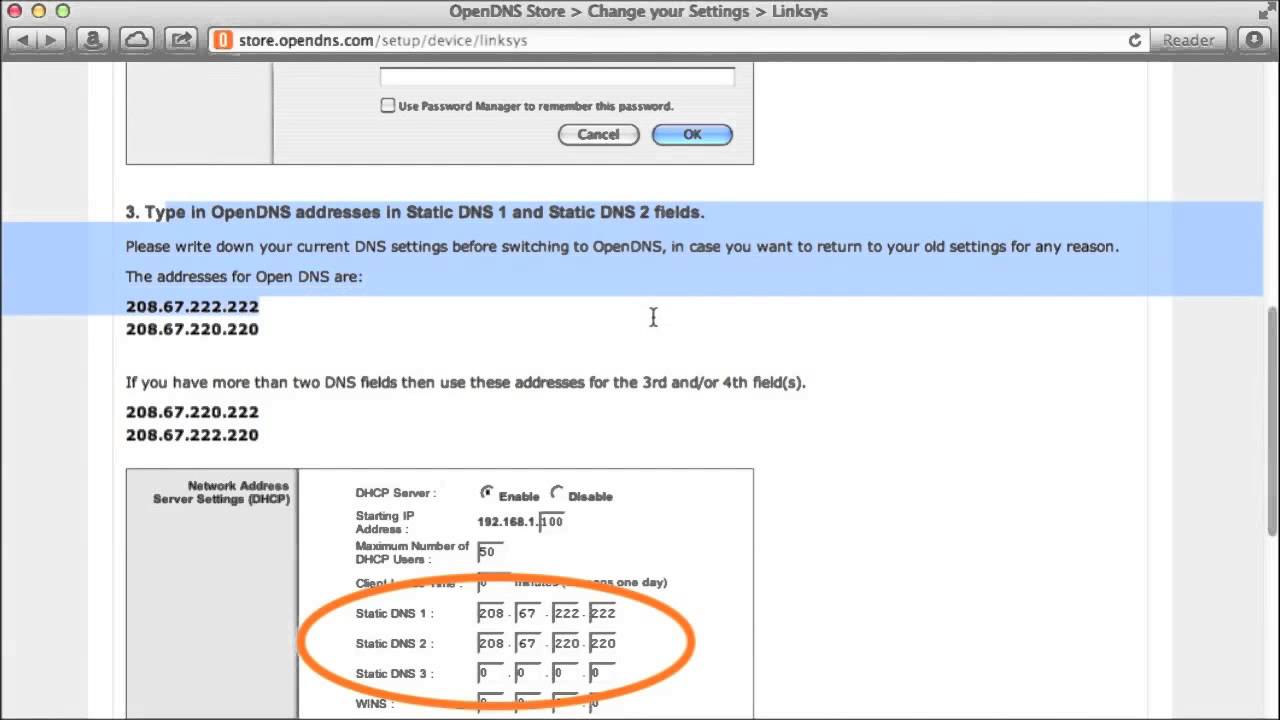Click the OK button in password dialog

pos(692,134)
